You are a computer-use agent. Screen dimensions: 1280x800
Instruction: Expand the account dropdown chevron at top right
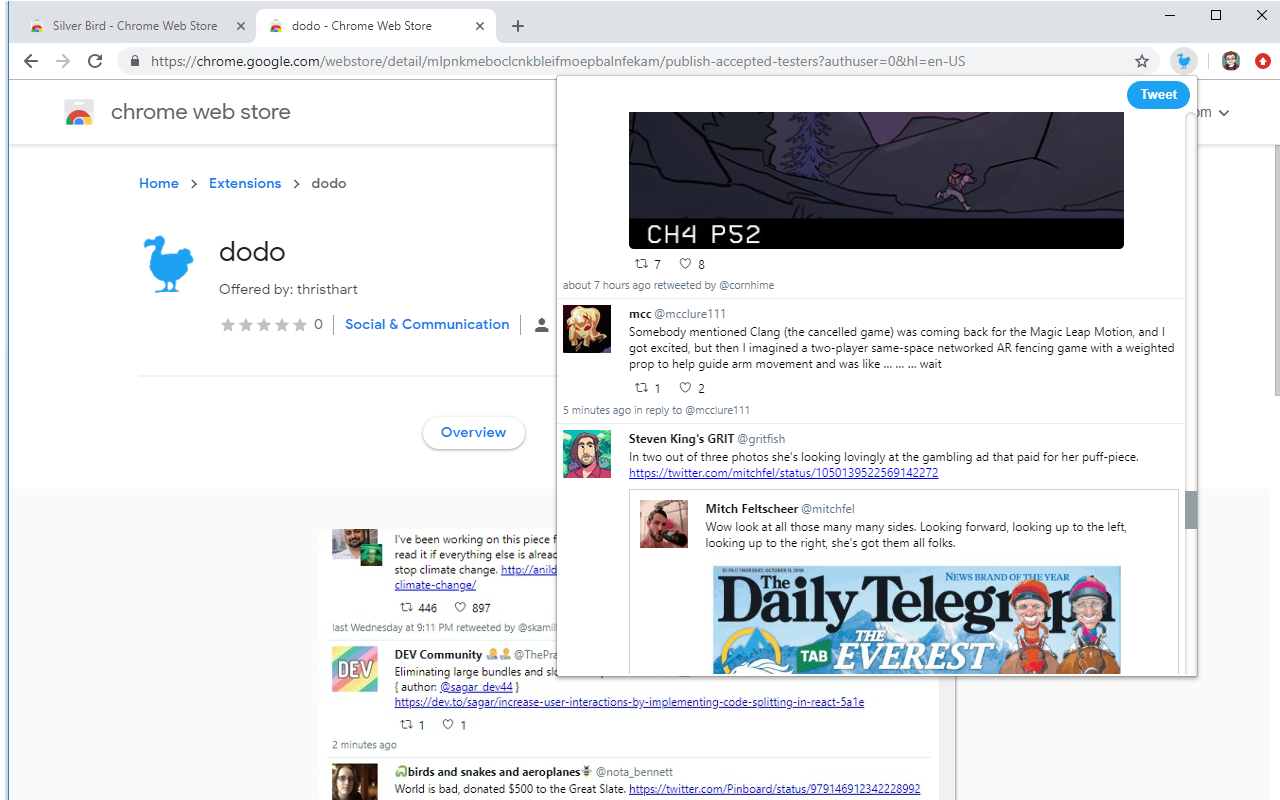coord(1224,112)
